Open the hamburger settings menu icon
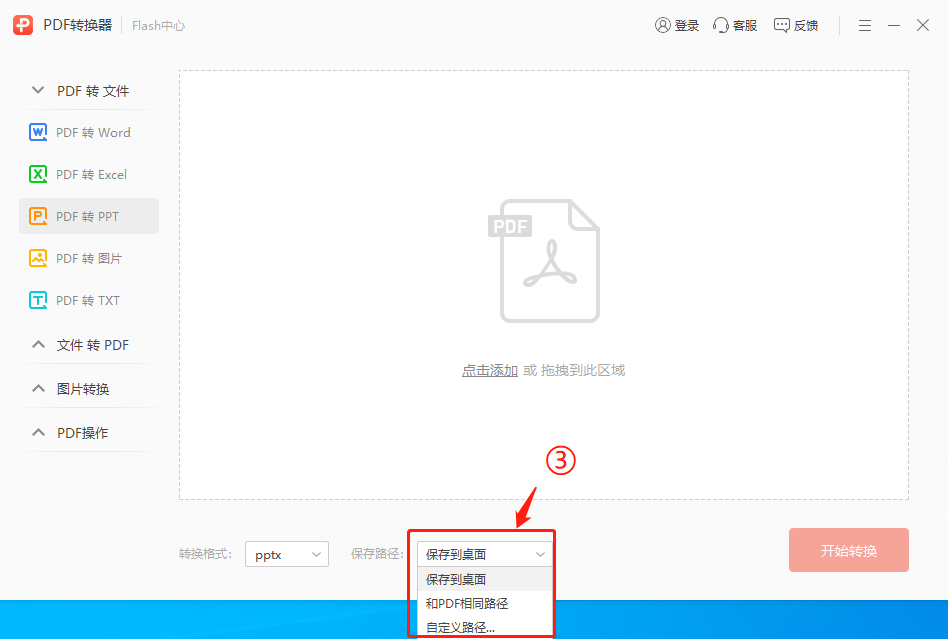This screenshot has height=639, width=948. (x=864, y=25)
